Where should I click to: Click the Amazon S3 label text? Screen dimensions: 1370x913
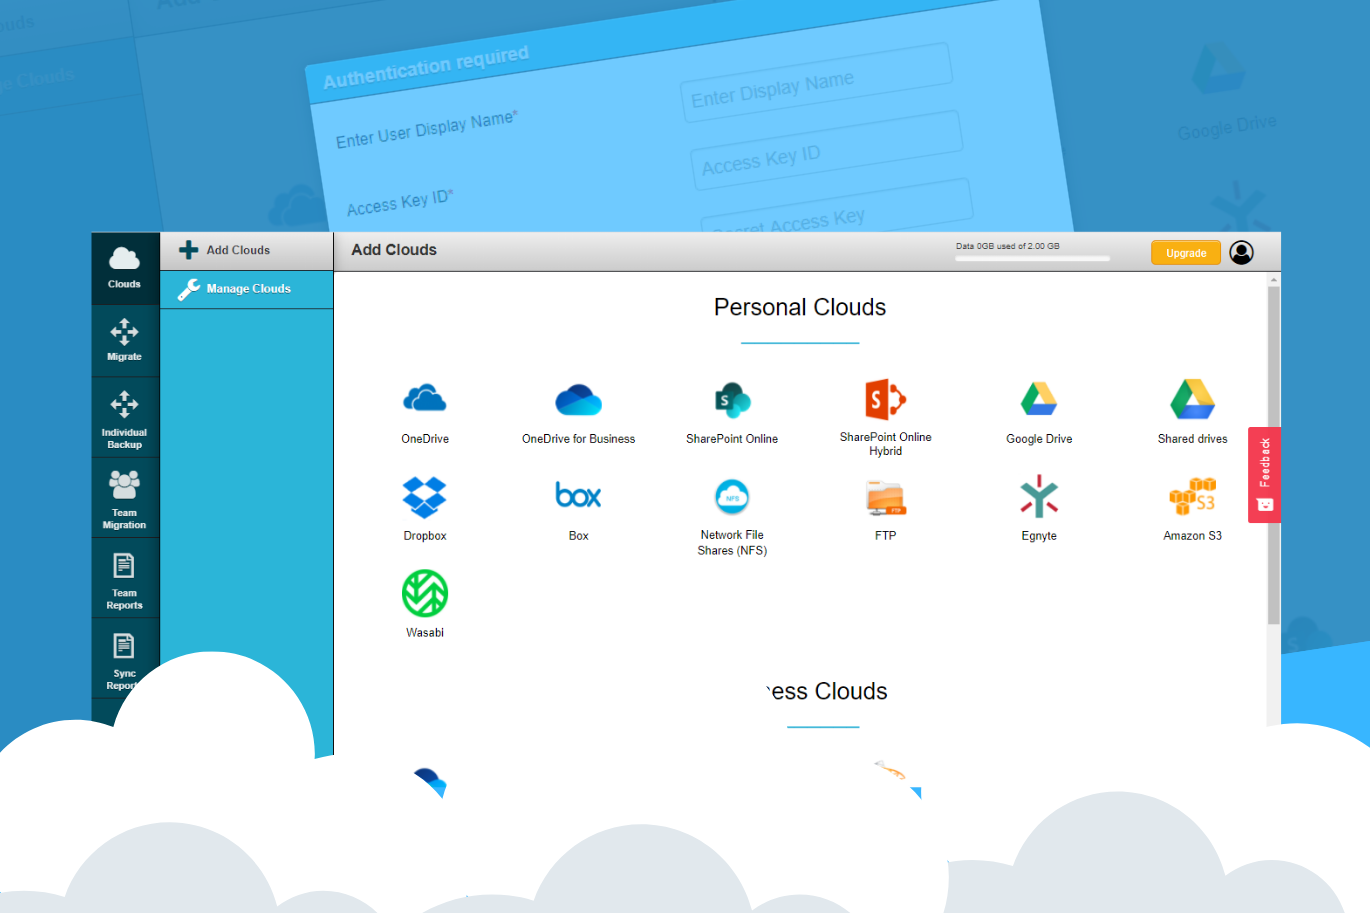point(1192,536)
